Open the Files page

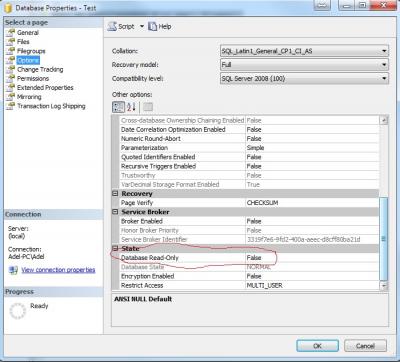tap(23, 42)
